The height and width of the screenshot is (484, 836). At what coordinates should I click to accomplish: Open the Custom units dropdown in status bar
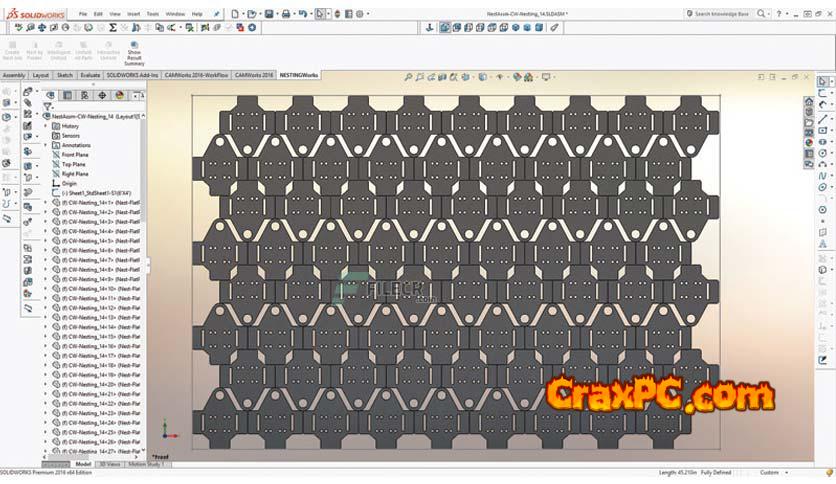point(775,472)
